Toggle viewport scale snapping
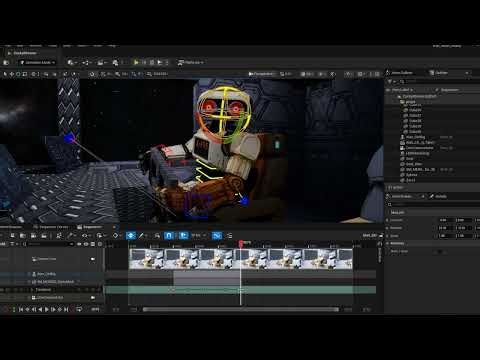Viewport: 480px width, 360px height. pyautogui.click(x=134, y=74)
